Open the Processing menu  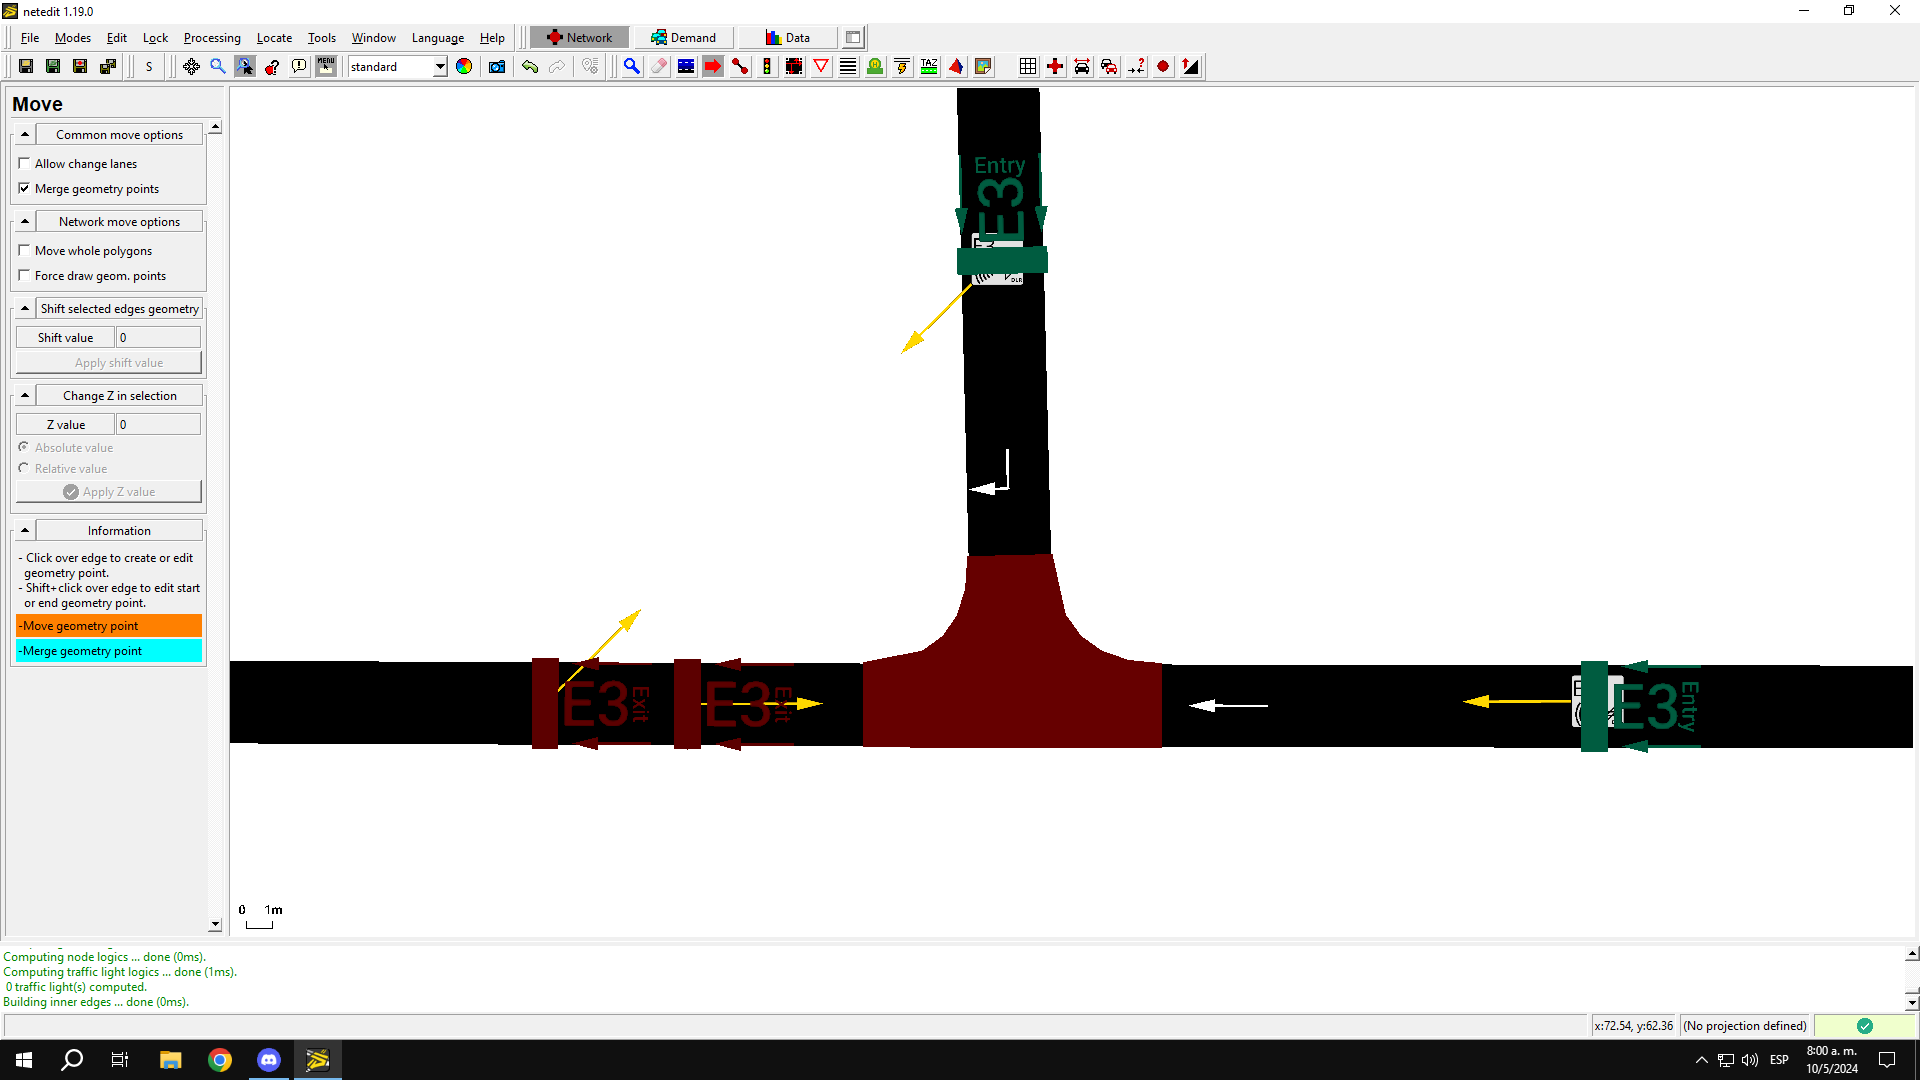212,38
